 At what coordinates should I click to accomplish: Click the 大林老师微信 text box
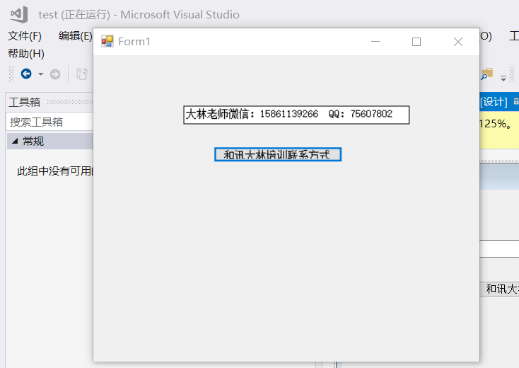(296, 115)
